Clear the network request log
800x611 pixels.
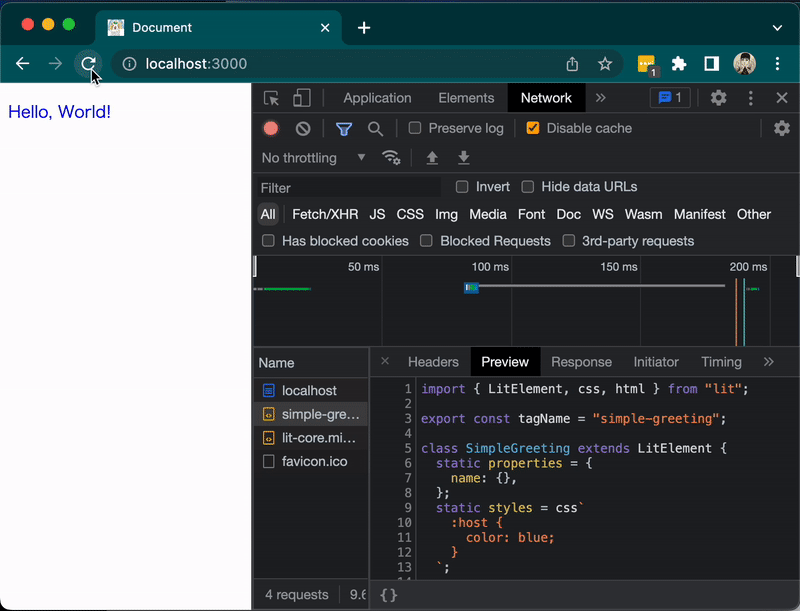pos(302,128)
